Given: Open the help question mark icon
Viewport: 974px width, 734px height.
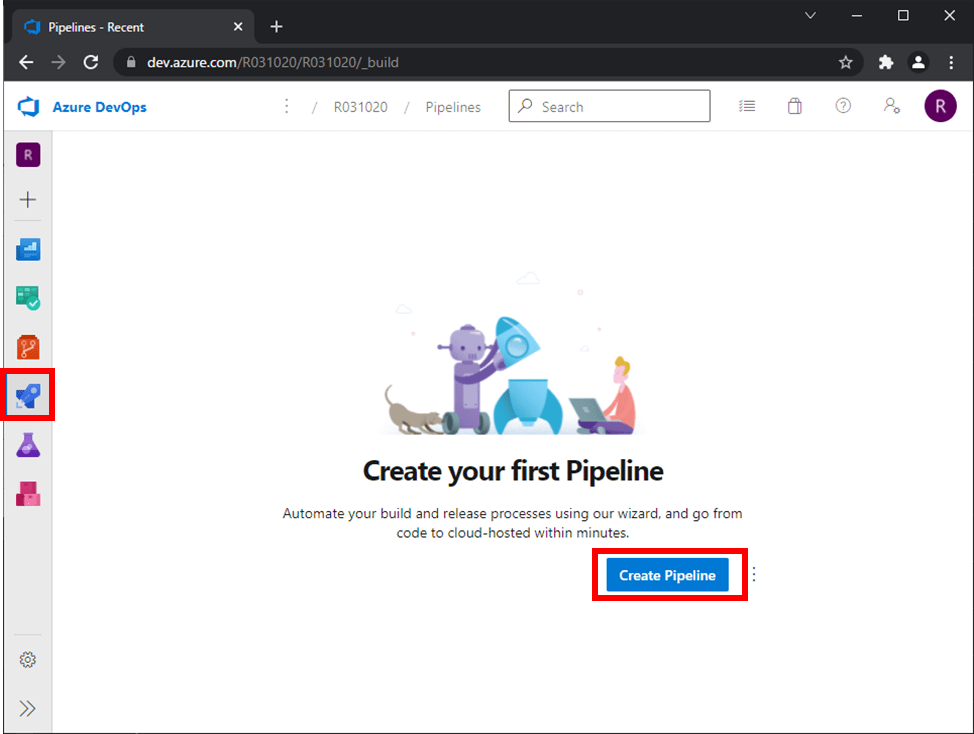Looking at the screenshot, I should coord(843,106).
